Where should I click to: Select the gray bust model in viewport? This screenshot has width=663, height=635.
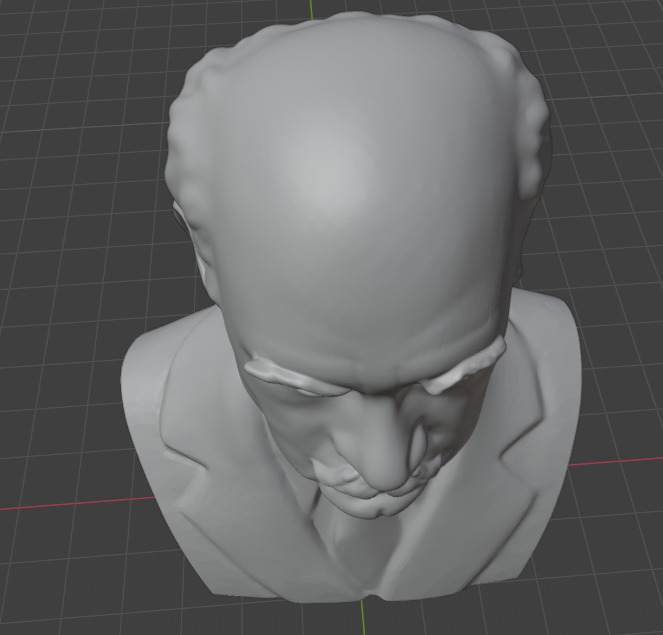352,307
